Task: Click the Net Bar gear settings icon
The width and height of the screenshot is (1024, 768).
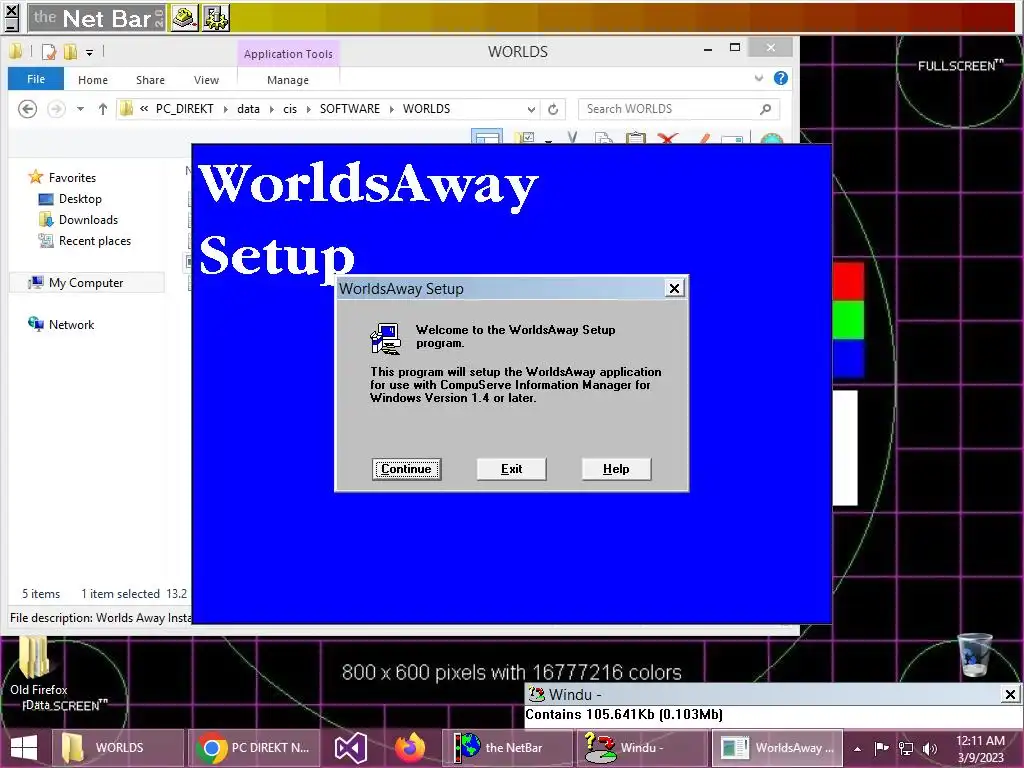Action: pyautogui.click(x=216, y=18)
